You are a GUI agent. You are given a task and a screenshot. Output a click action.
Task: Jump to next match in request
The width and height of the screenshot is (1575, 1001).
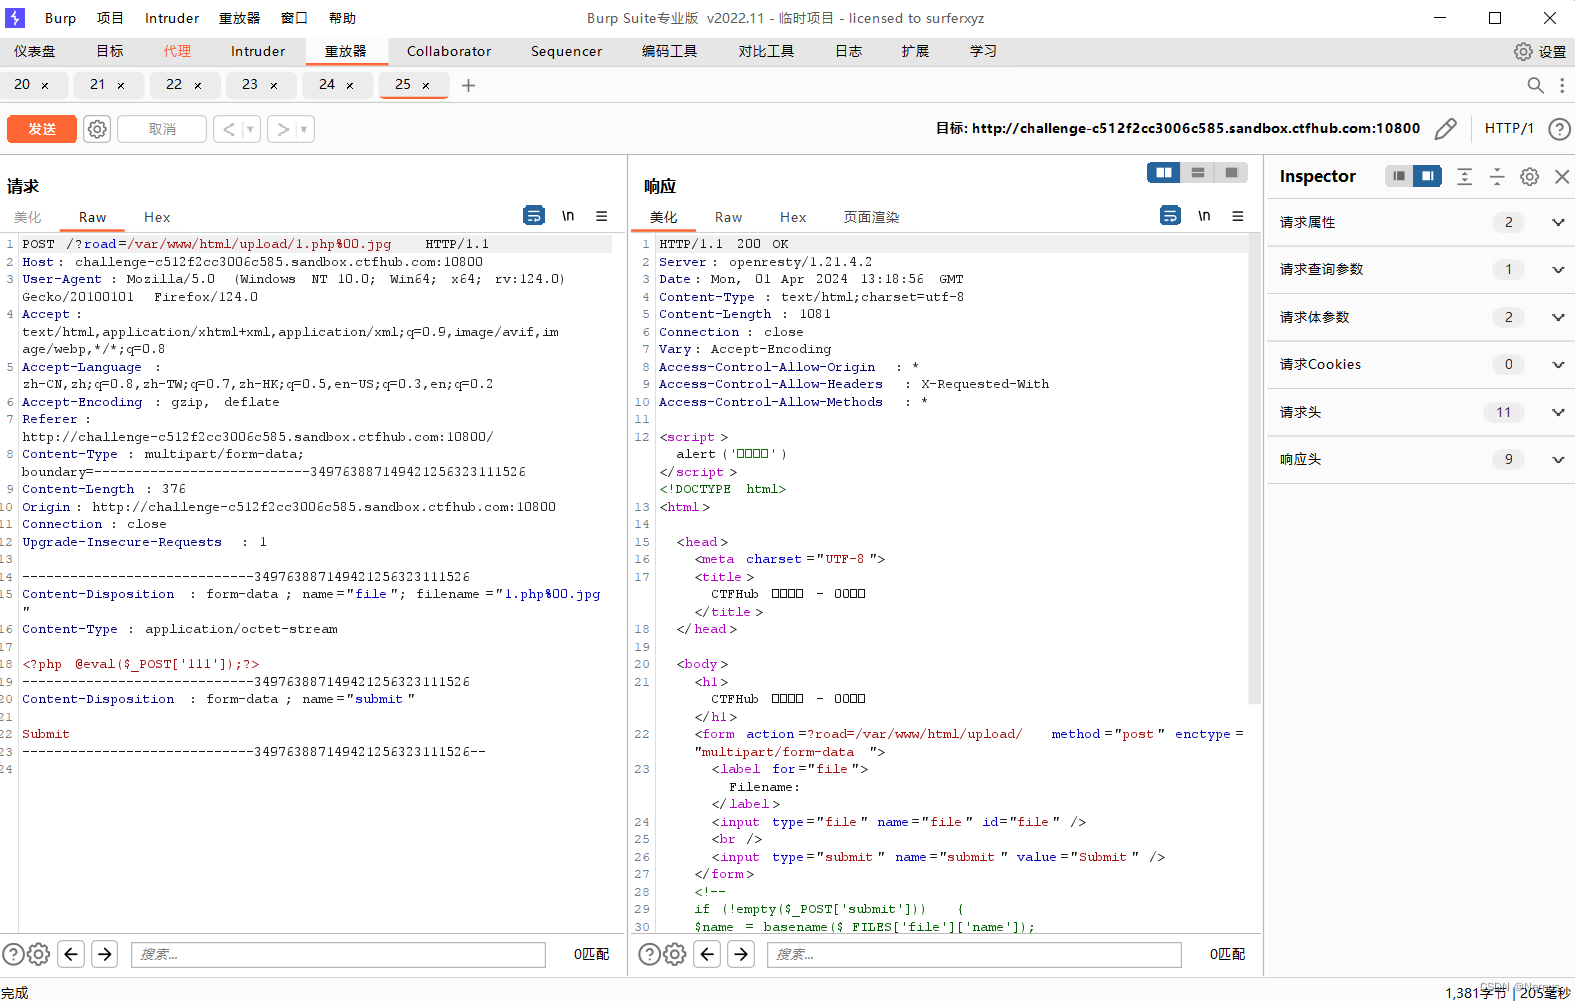click(105, 954)
